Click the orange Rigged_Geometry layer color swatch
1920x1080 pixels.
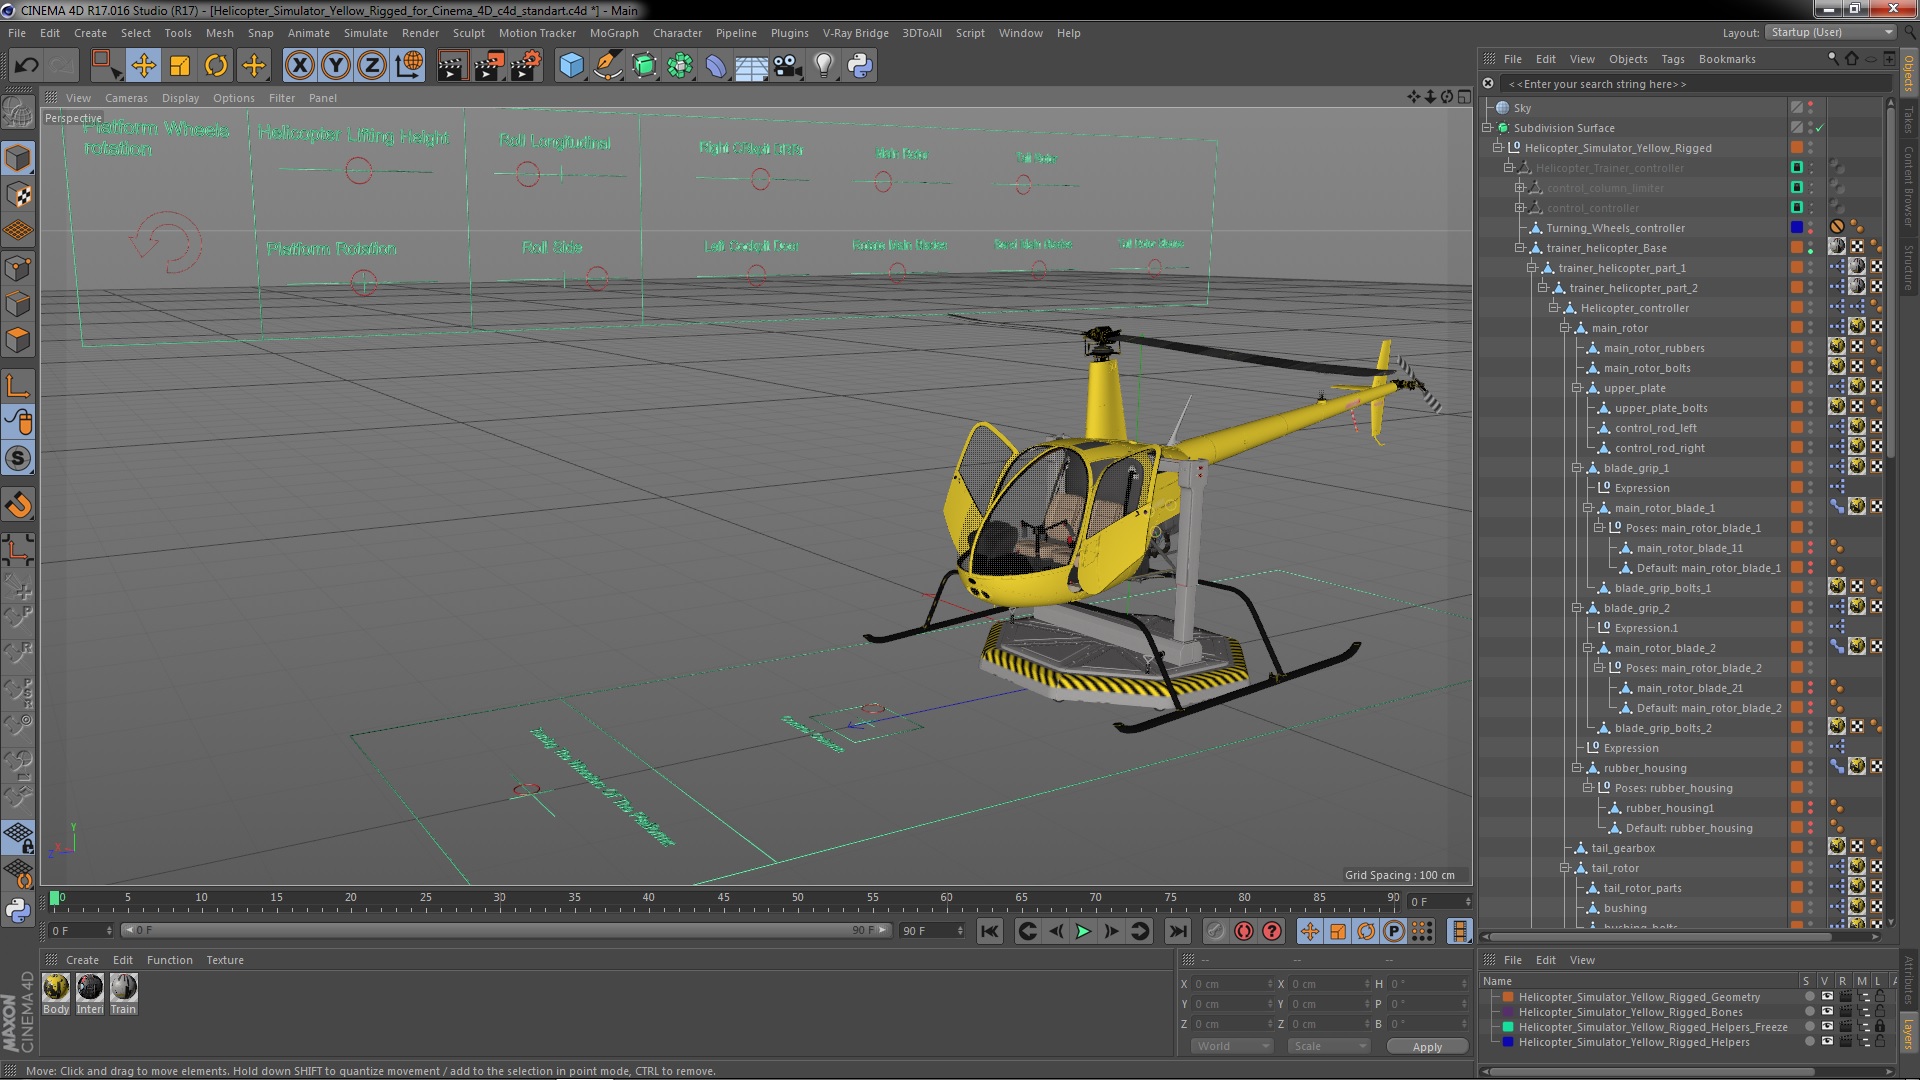pyautogui.click(x=1508, y=997)
